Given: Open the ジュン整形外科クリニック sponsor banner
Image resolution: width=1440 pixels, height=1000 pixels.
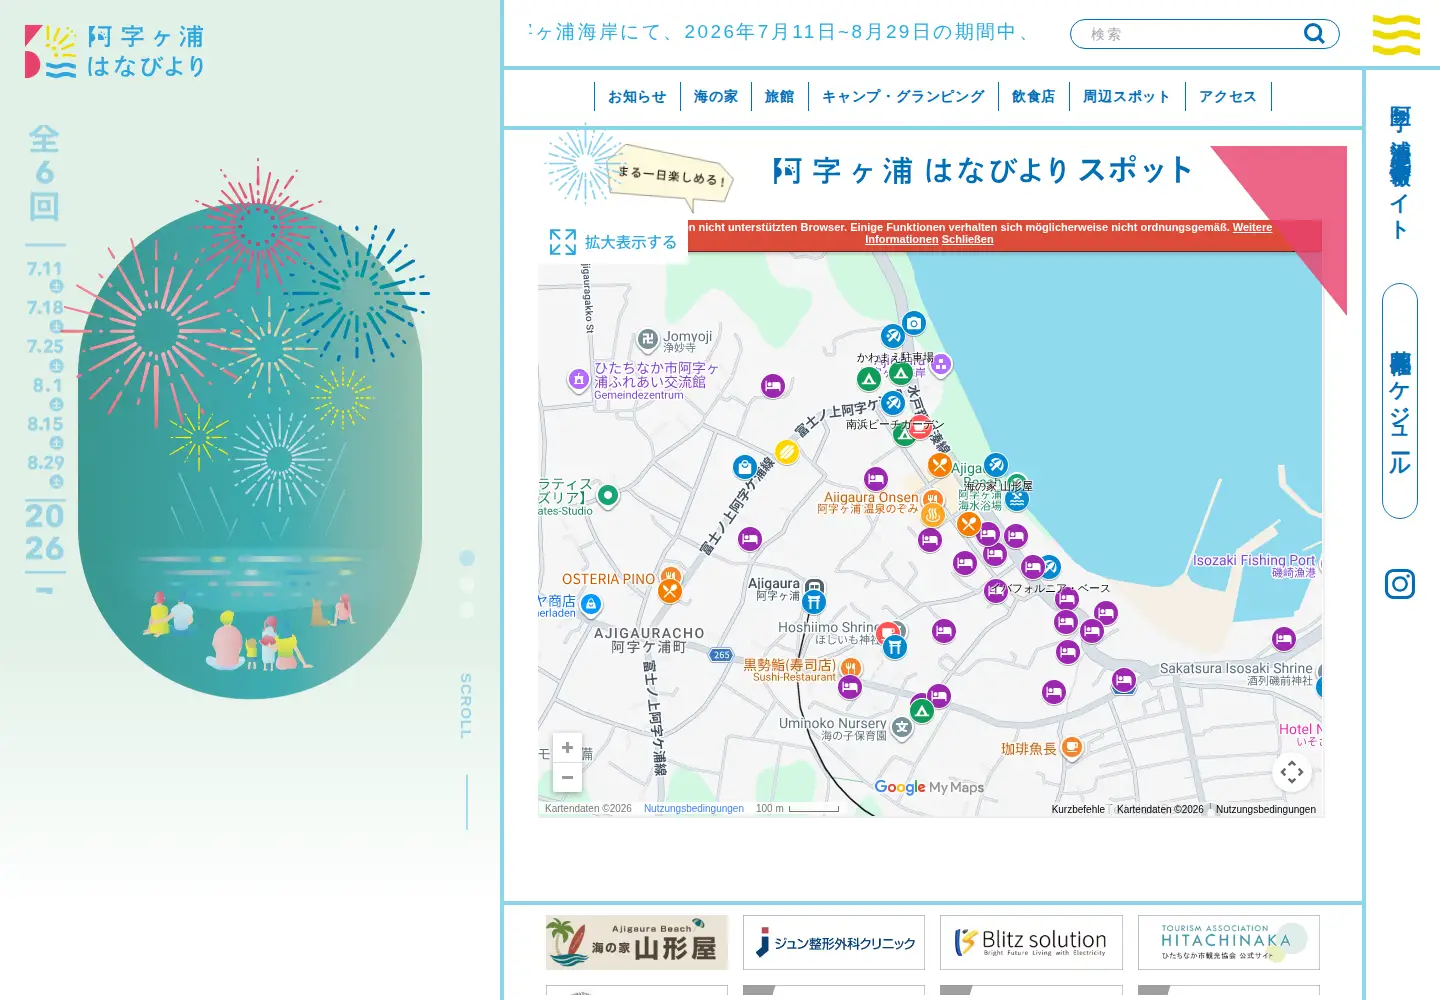Looking at the screenshot, I should tap(834, 942).
